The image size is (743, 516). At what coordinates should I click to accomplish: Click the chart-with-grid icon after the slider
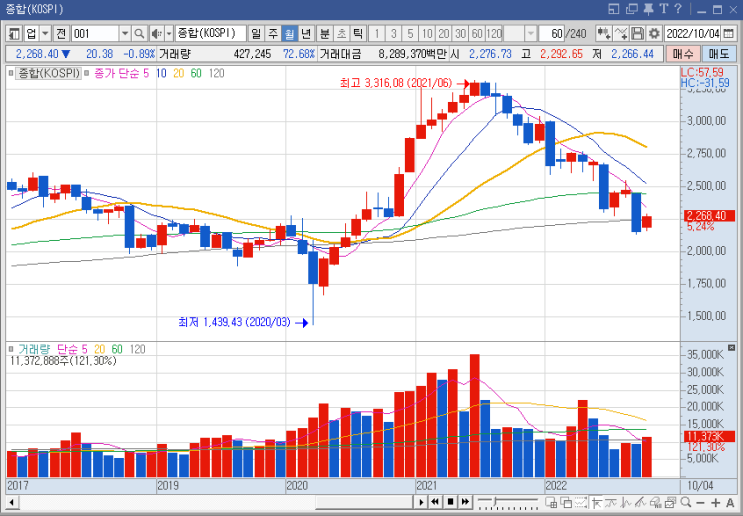pos(551,502)
